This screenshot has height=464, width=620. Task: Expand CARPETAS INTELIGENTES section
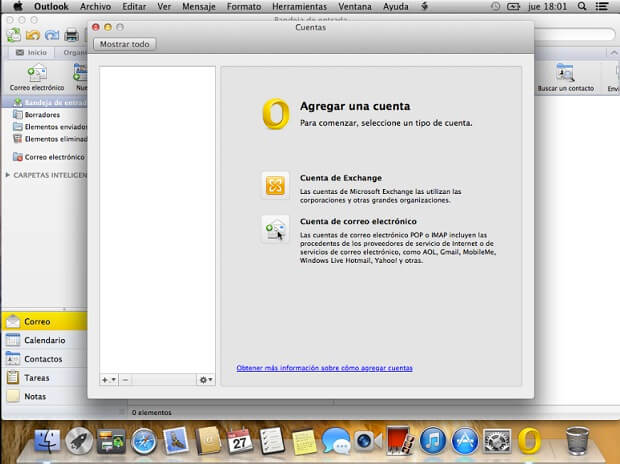pos(8,175)
